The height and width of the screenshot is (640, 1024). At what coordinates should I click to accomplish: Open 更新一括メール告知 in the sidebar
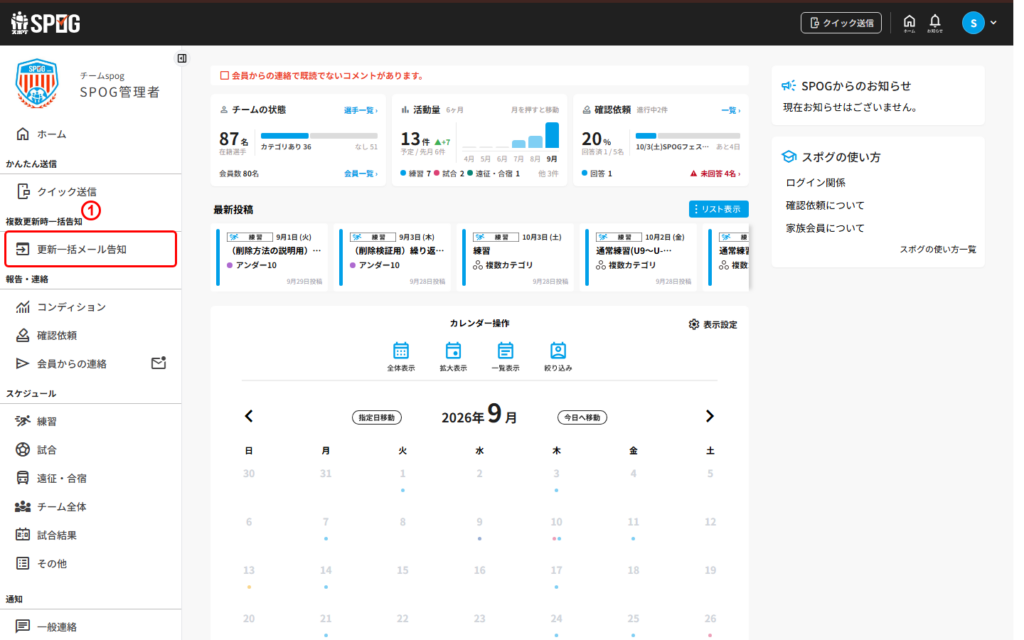(x=91, y=249)
